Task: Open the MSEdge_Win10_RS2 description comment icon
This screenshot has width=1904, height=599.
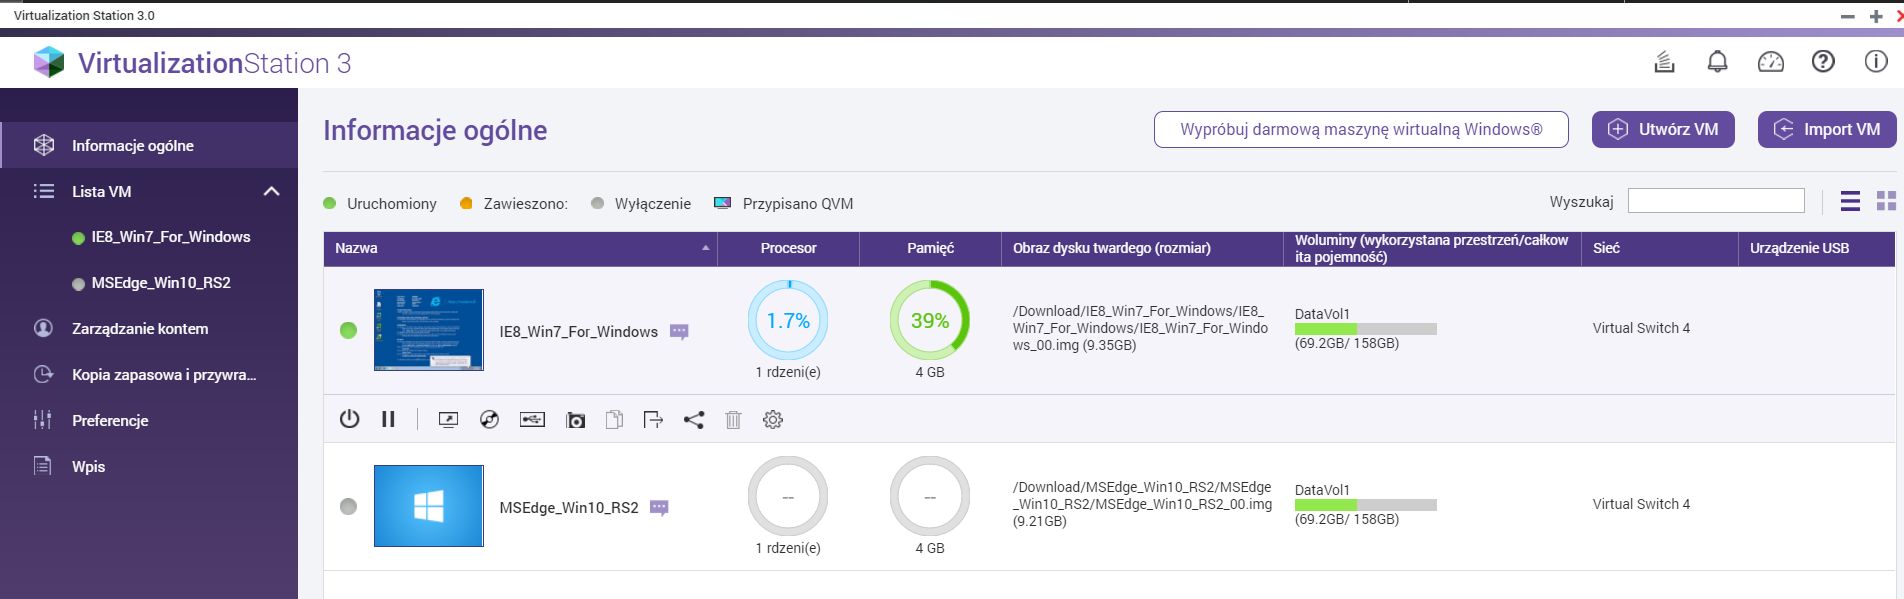Action: (x=659, y=508)
